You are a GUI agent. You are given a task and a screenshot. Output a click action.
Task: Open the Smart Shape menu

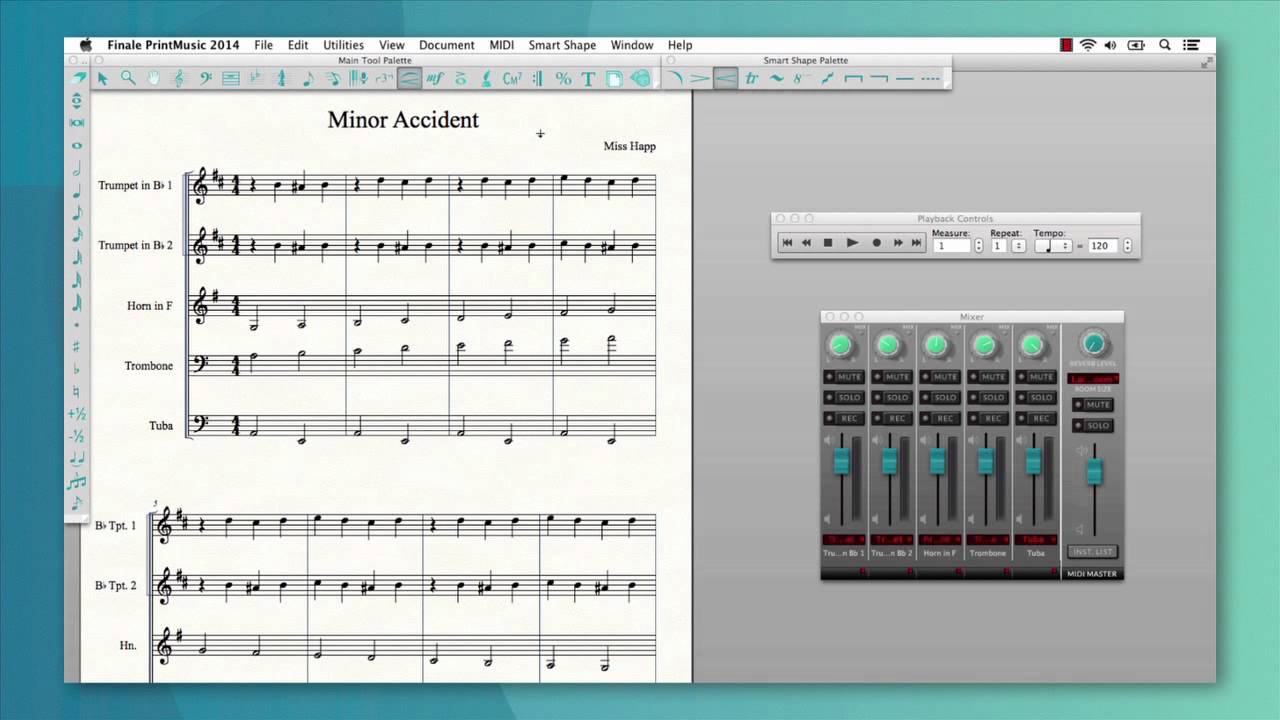pos(562,45)
